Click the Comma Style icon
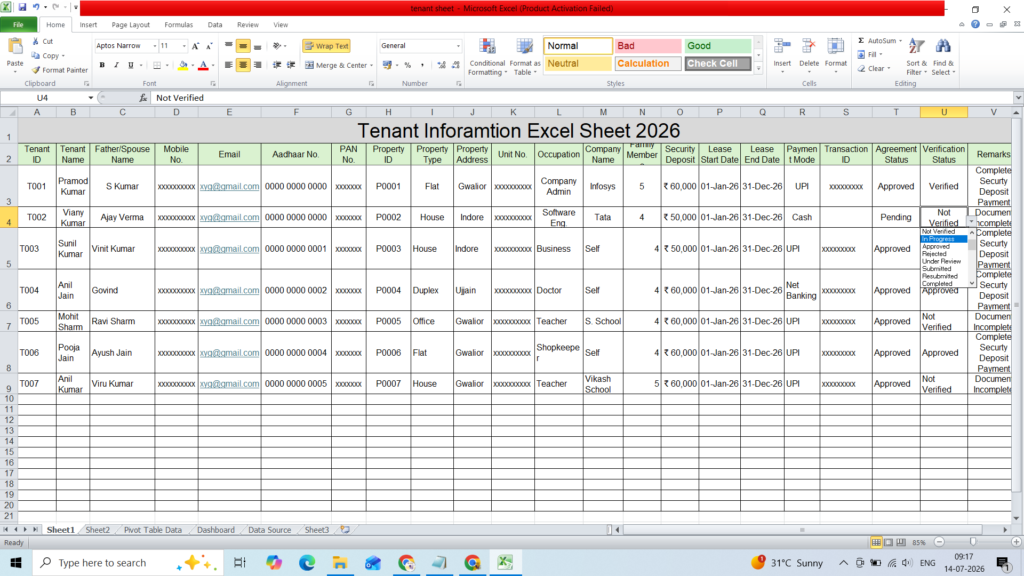The image size is (1024, 576). point(422,65)
